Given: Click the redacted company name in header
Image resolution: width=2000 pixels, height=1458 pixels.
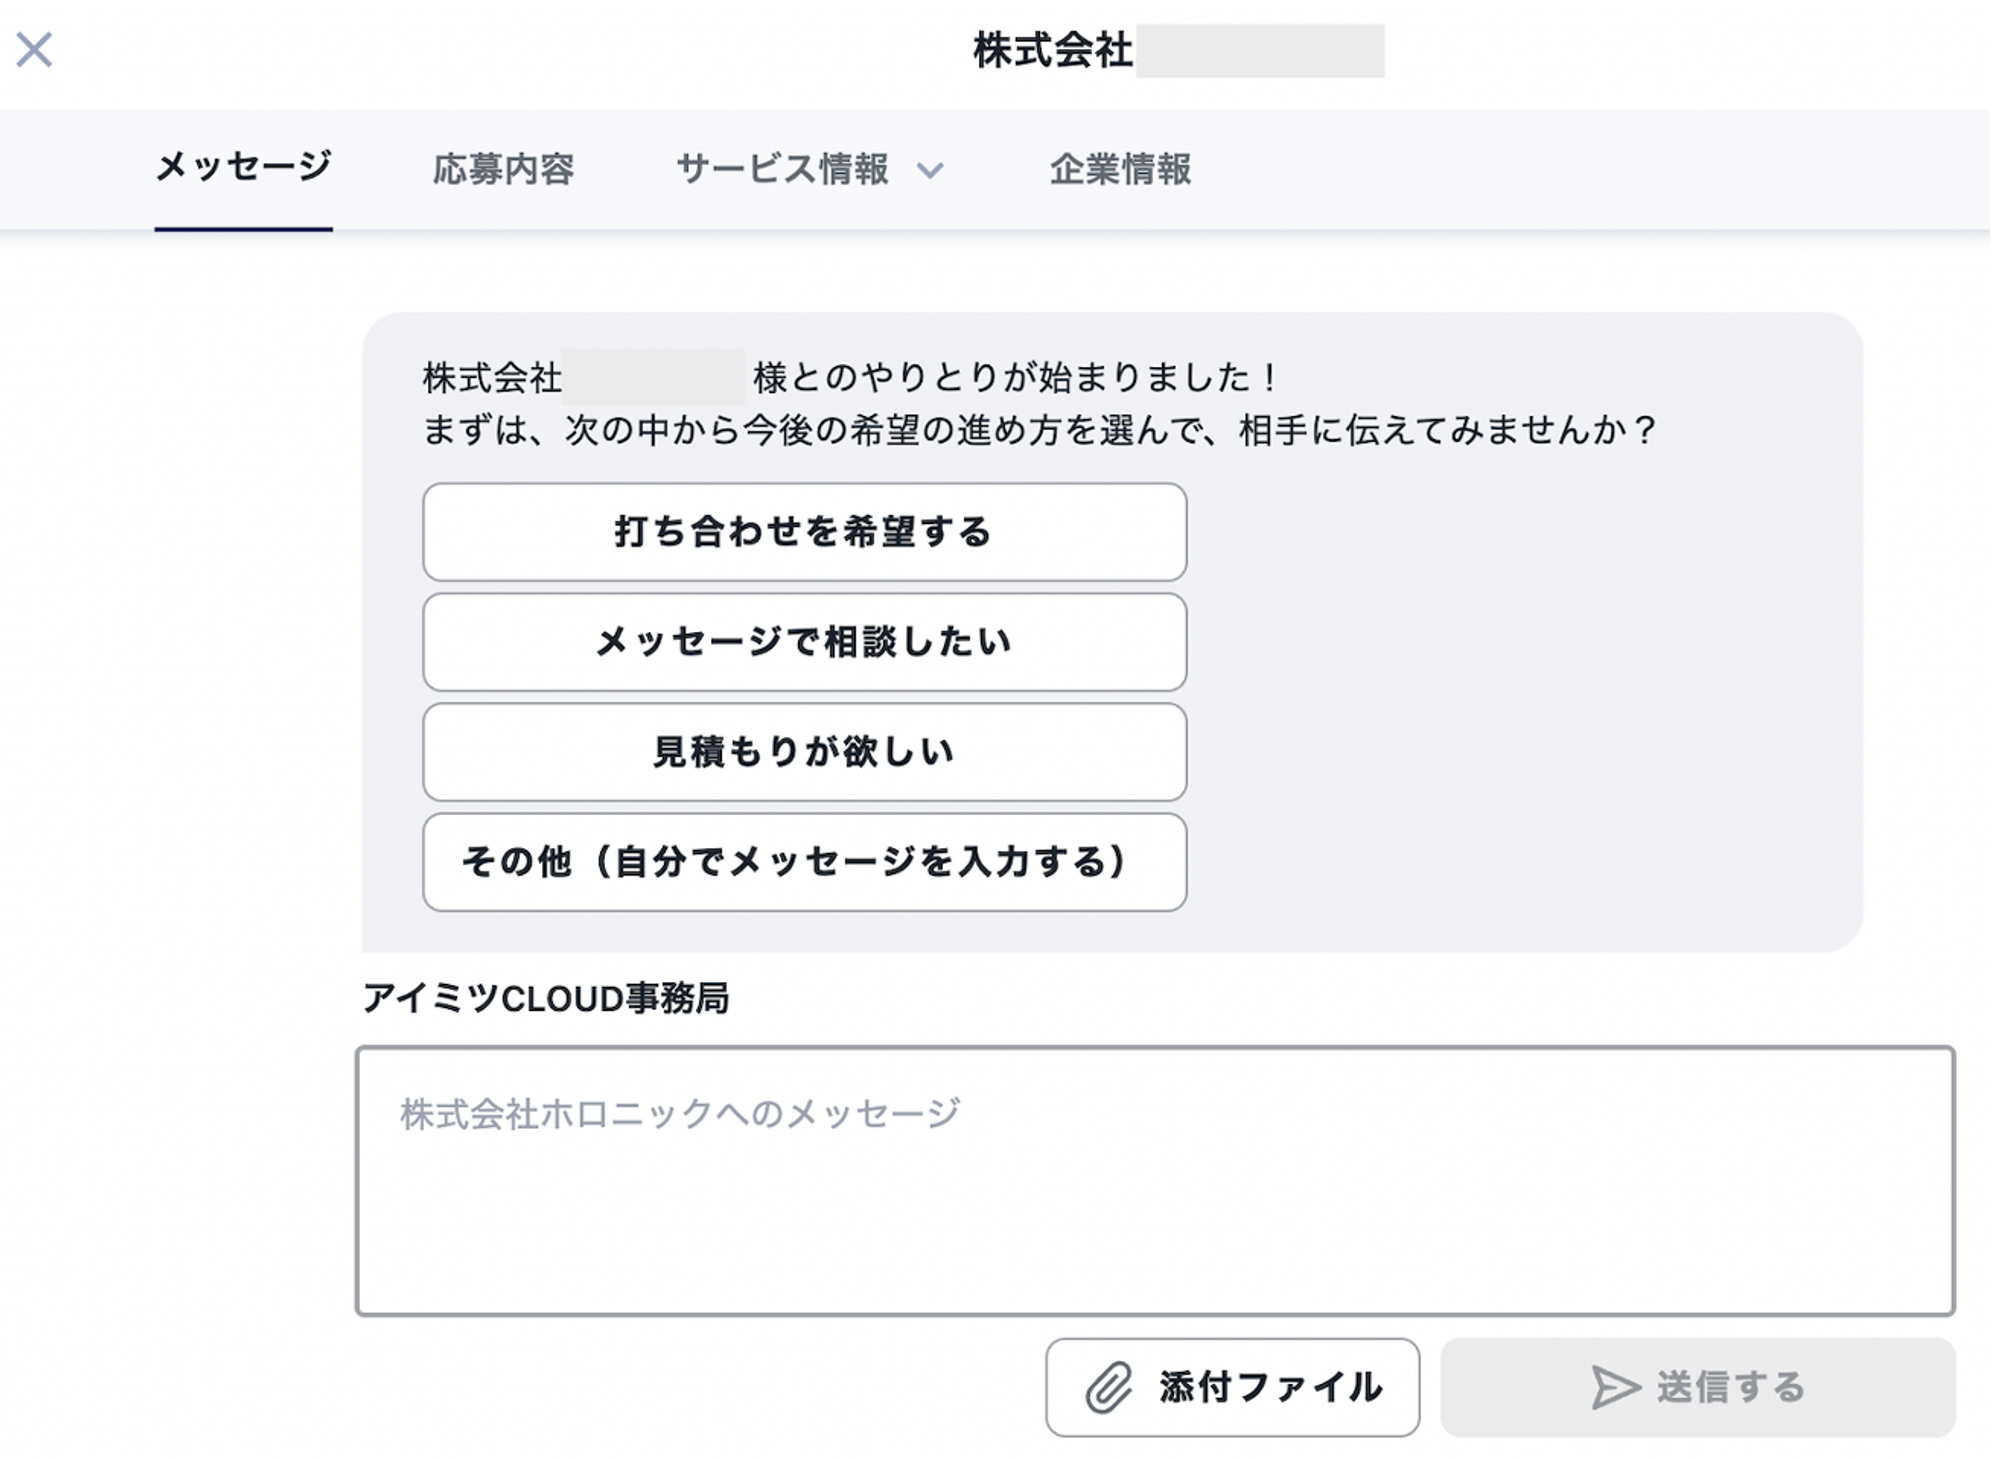Looking at the screenshot, I should 1260,51.
